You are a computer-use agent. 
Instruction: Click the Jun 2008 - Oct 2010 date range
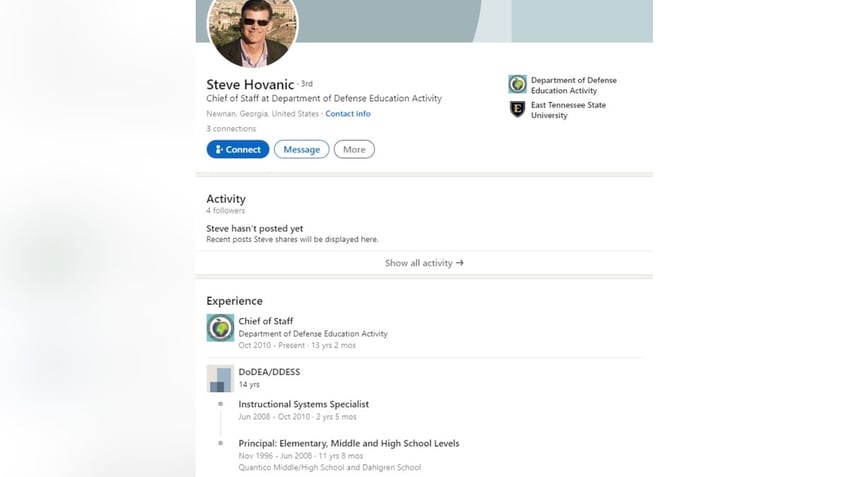click(274, 416)
